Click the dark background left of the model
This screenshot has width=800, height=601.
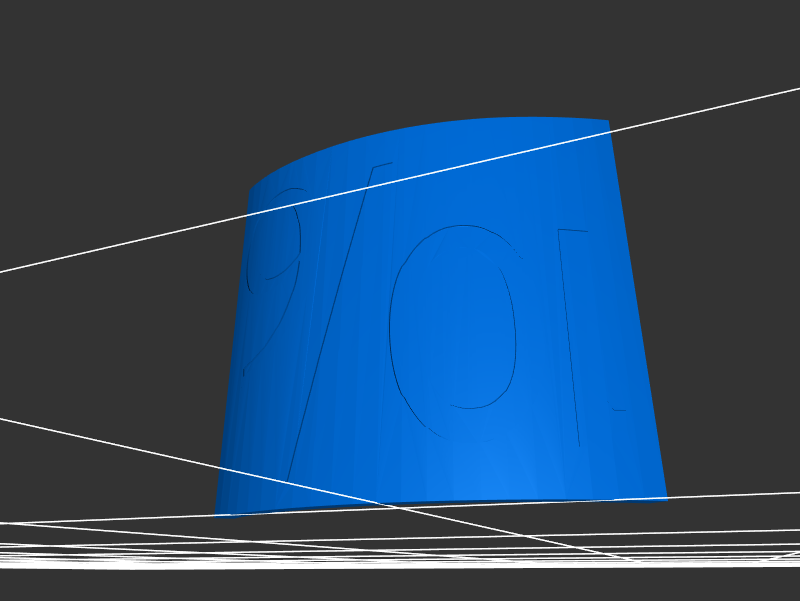[100, 350]
